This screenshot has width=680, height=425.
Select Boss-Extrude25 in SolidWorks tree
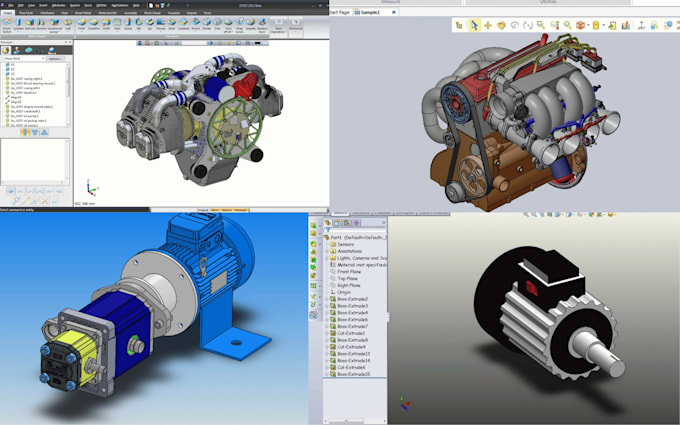(354, 374)
